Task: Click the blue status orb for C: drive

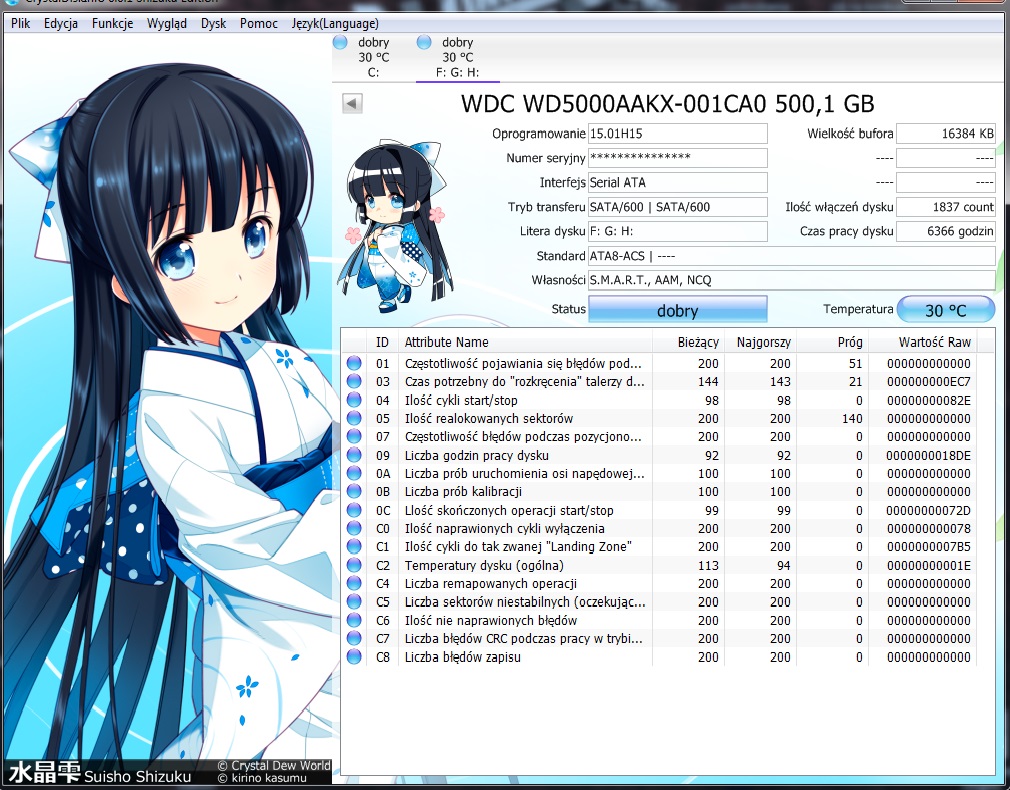Action: (340, 43)
